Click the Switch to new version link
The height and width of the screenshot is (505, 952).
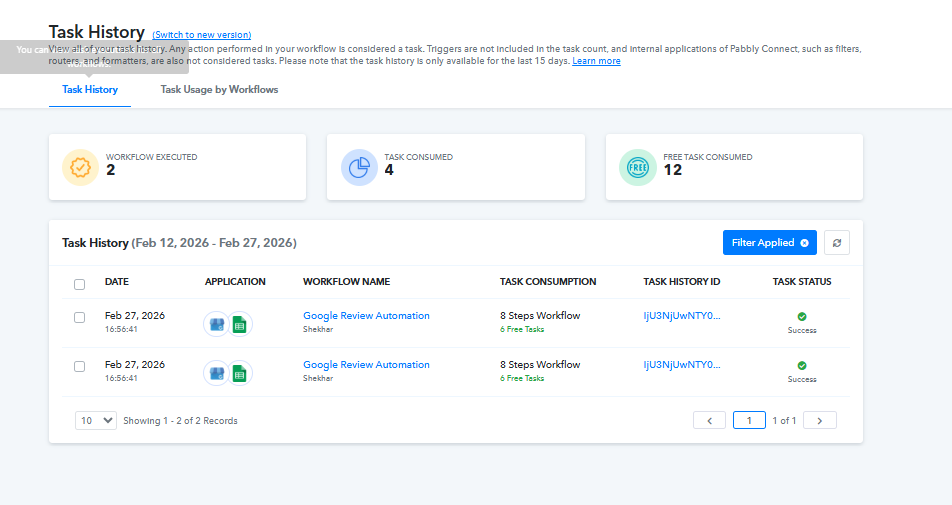(x=202, y=35)
